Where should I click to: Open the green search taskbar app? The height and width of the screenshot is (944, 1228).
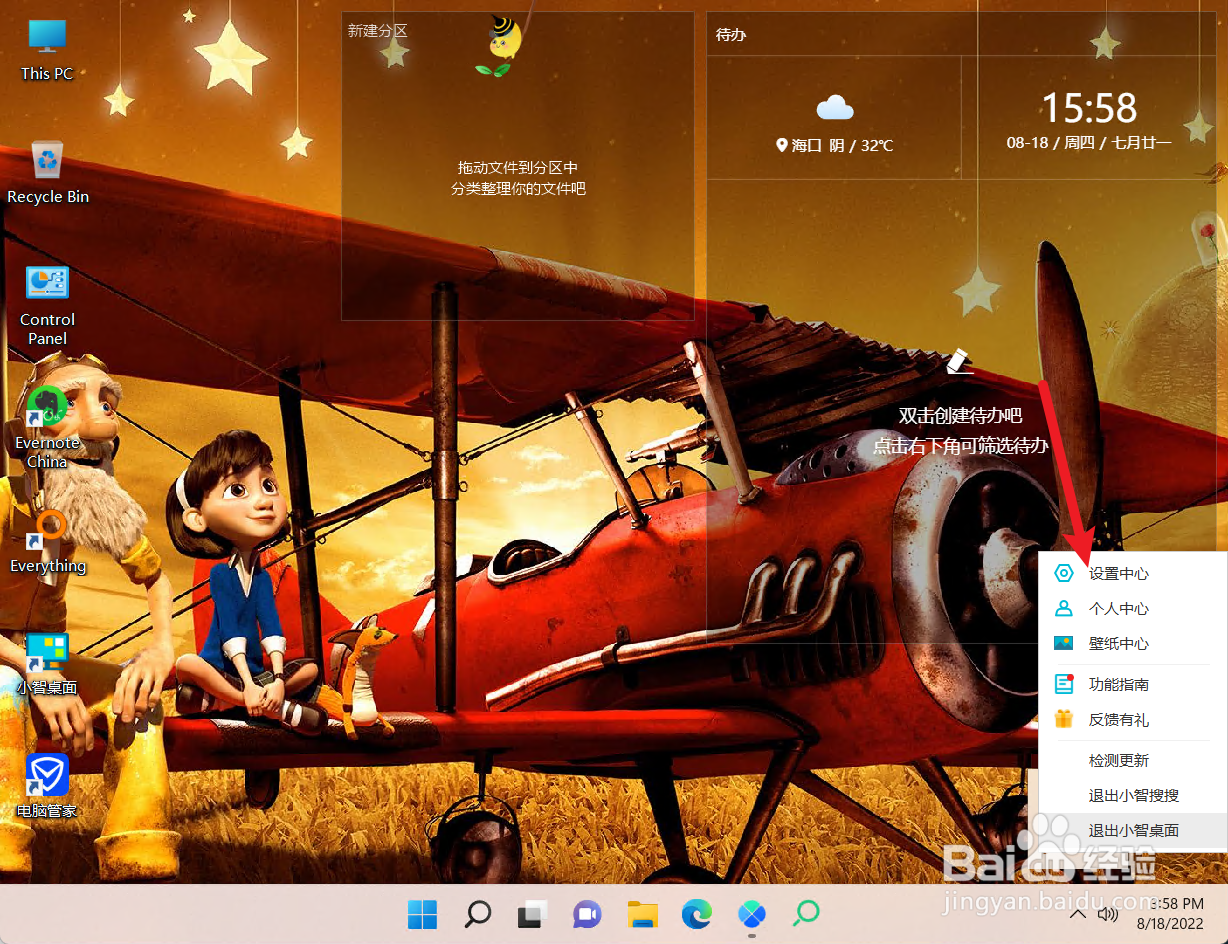pyautogui.click(x=806, y=913)
